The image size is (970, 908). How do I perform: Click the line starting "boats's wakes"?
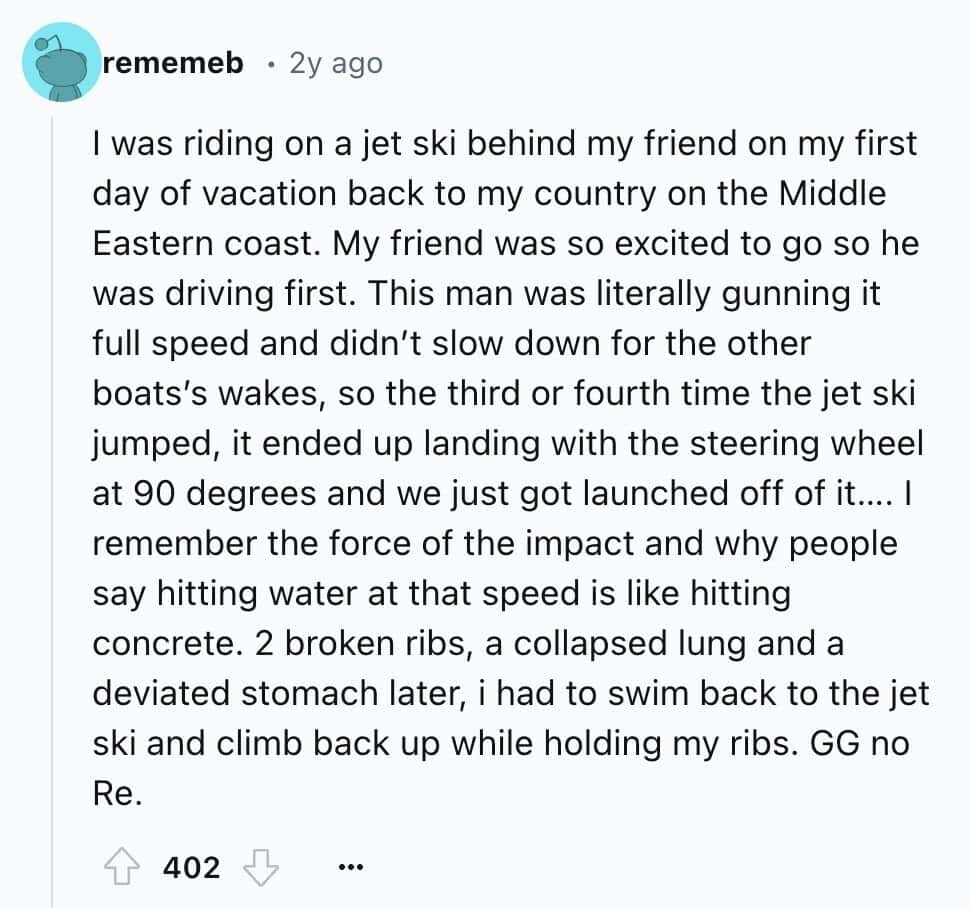(504, 394)
